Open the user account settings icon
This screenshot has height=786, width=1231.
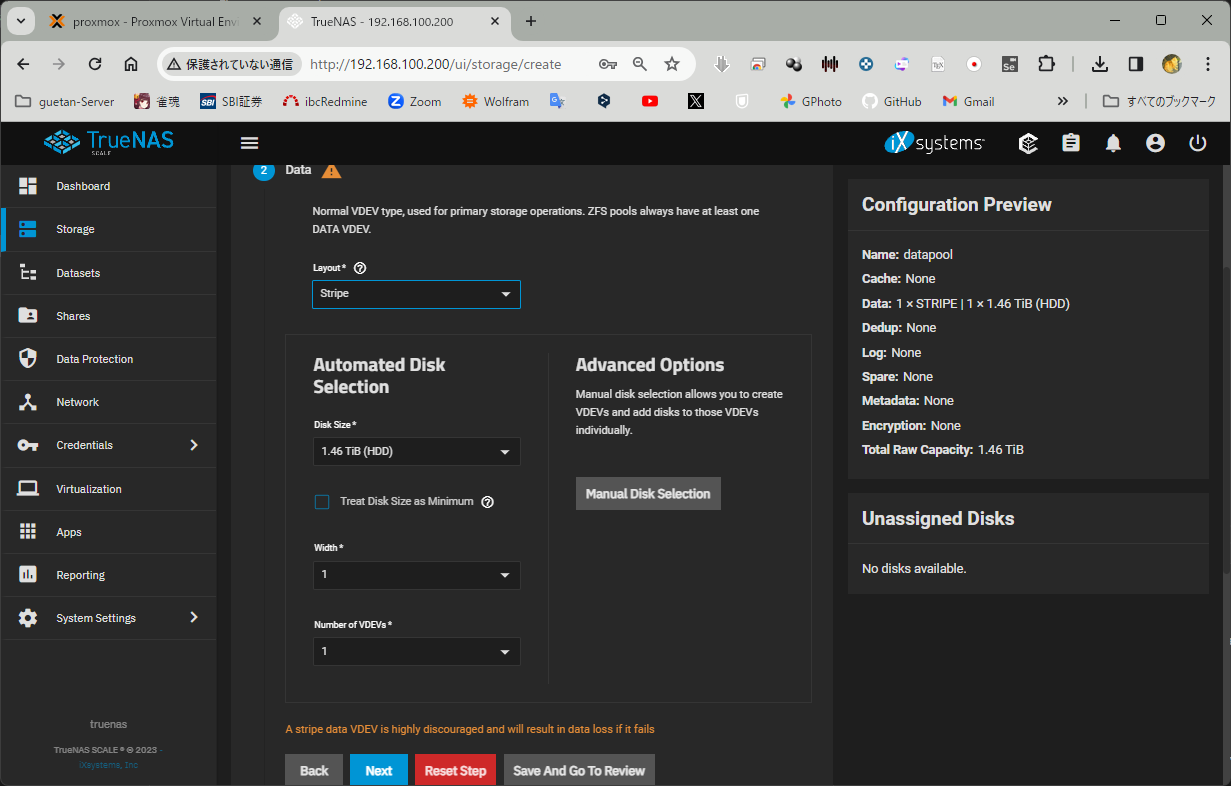1155,143
